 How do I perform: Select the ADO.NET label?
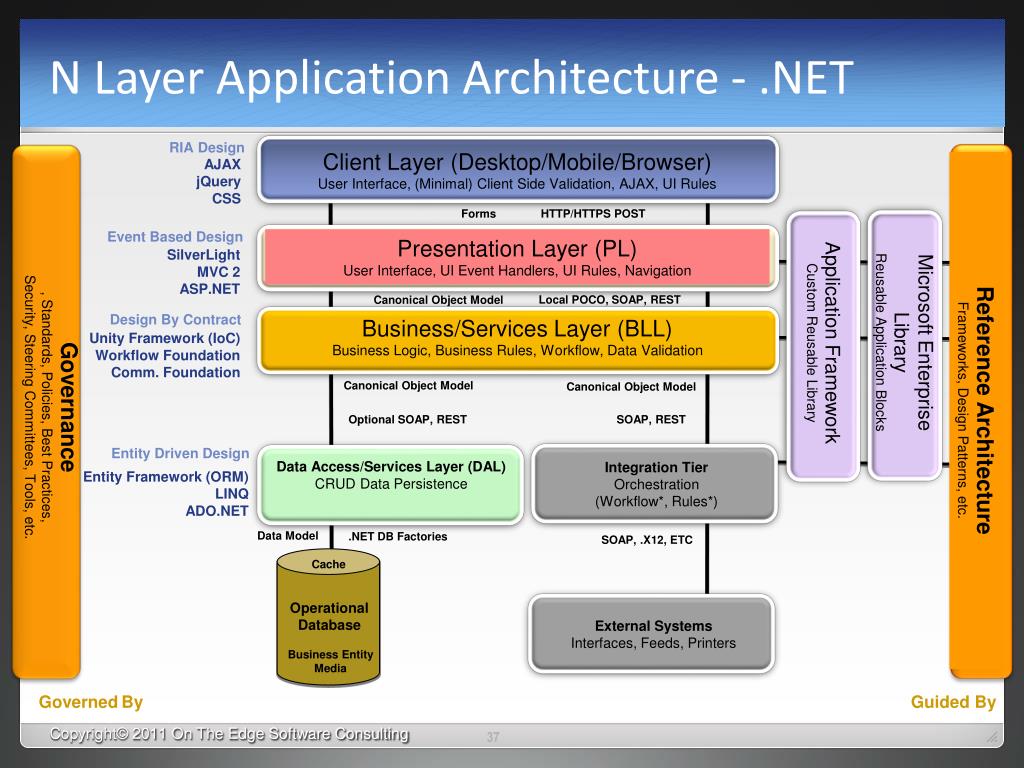click(217, 511)
